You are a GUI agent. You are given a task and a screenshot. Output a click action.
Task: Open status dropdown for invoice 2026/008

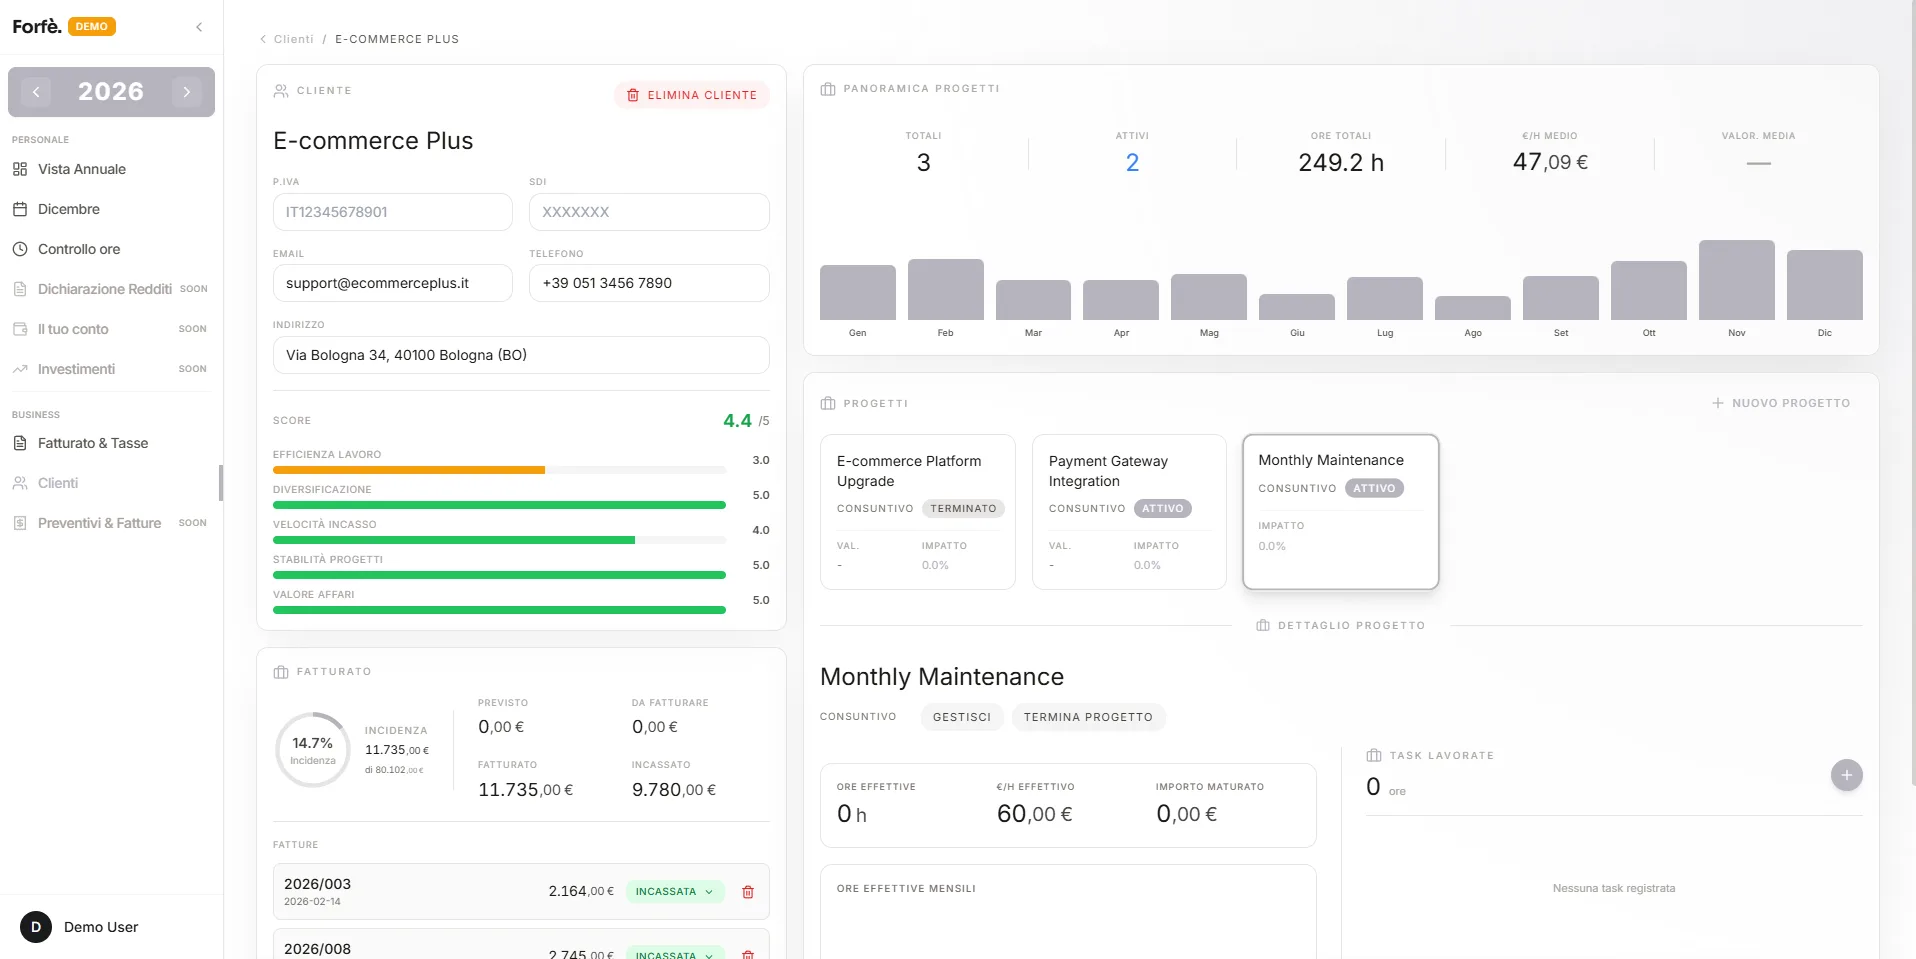pos(675,954)
